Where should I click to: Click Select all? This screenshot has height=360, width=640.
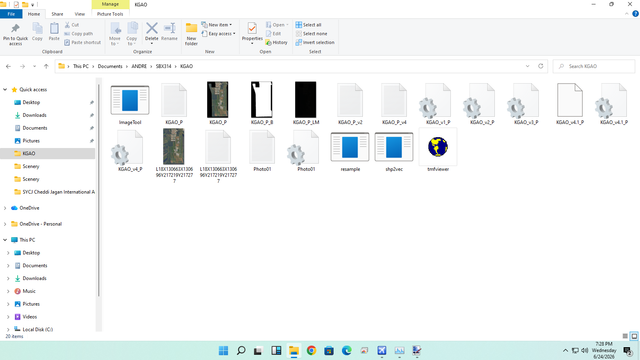click(309, 25)
